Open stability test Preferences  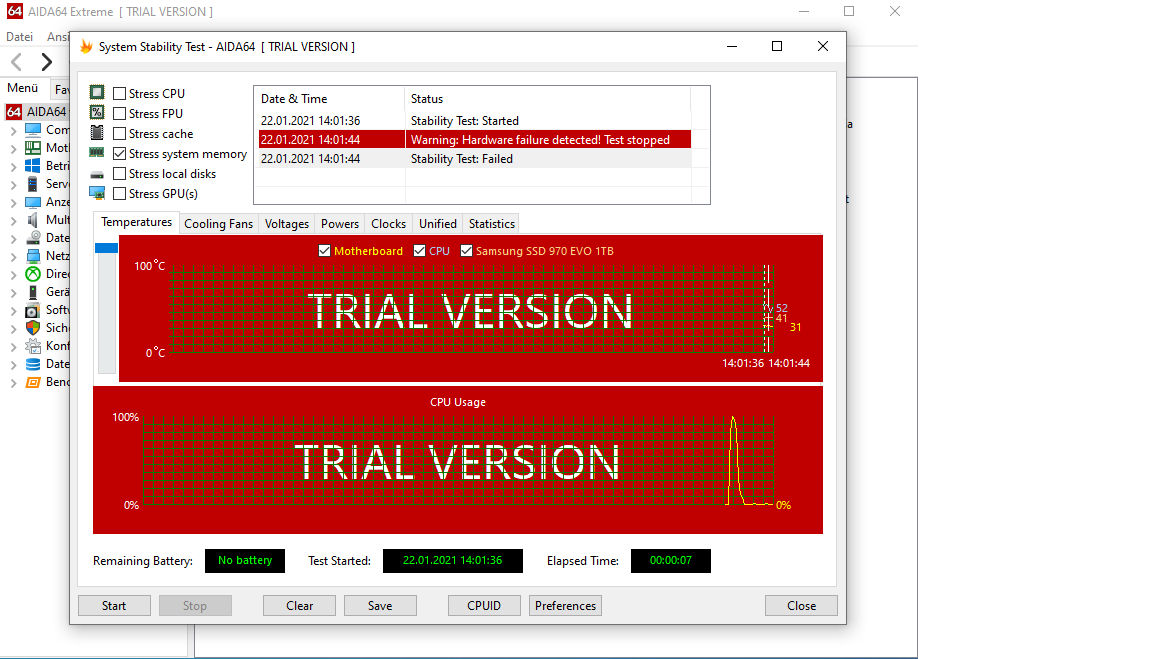565,605
